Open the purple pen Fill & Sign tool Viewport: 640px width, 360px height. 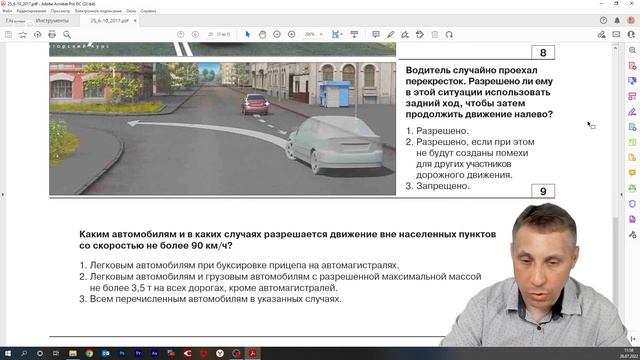click(632, 111)
